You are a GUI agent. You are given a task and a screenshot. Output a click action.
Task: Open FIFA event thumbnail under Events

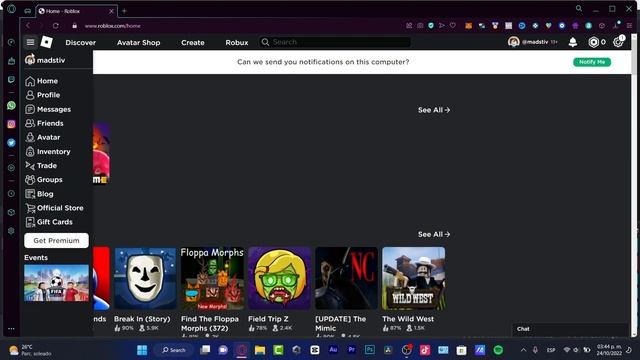56,283
